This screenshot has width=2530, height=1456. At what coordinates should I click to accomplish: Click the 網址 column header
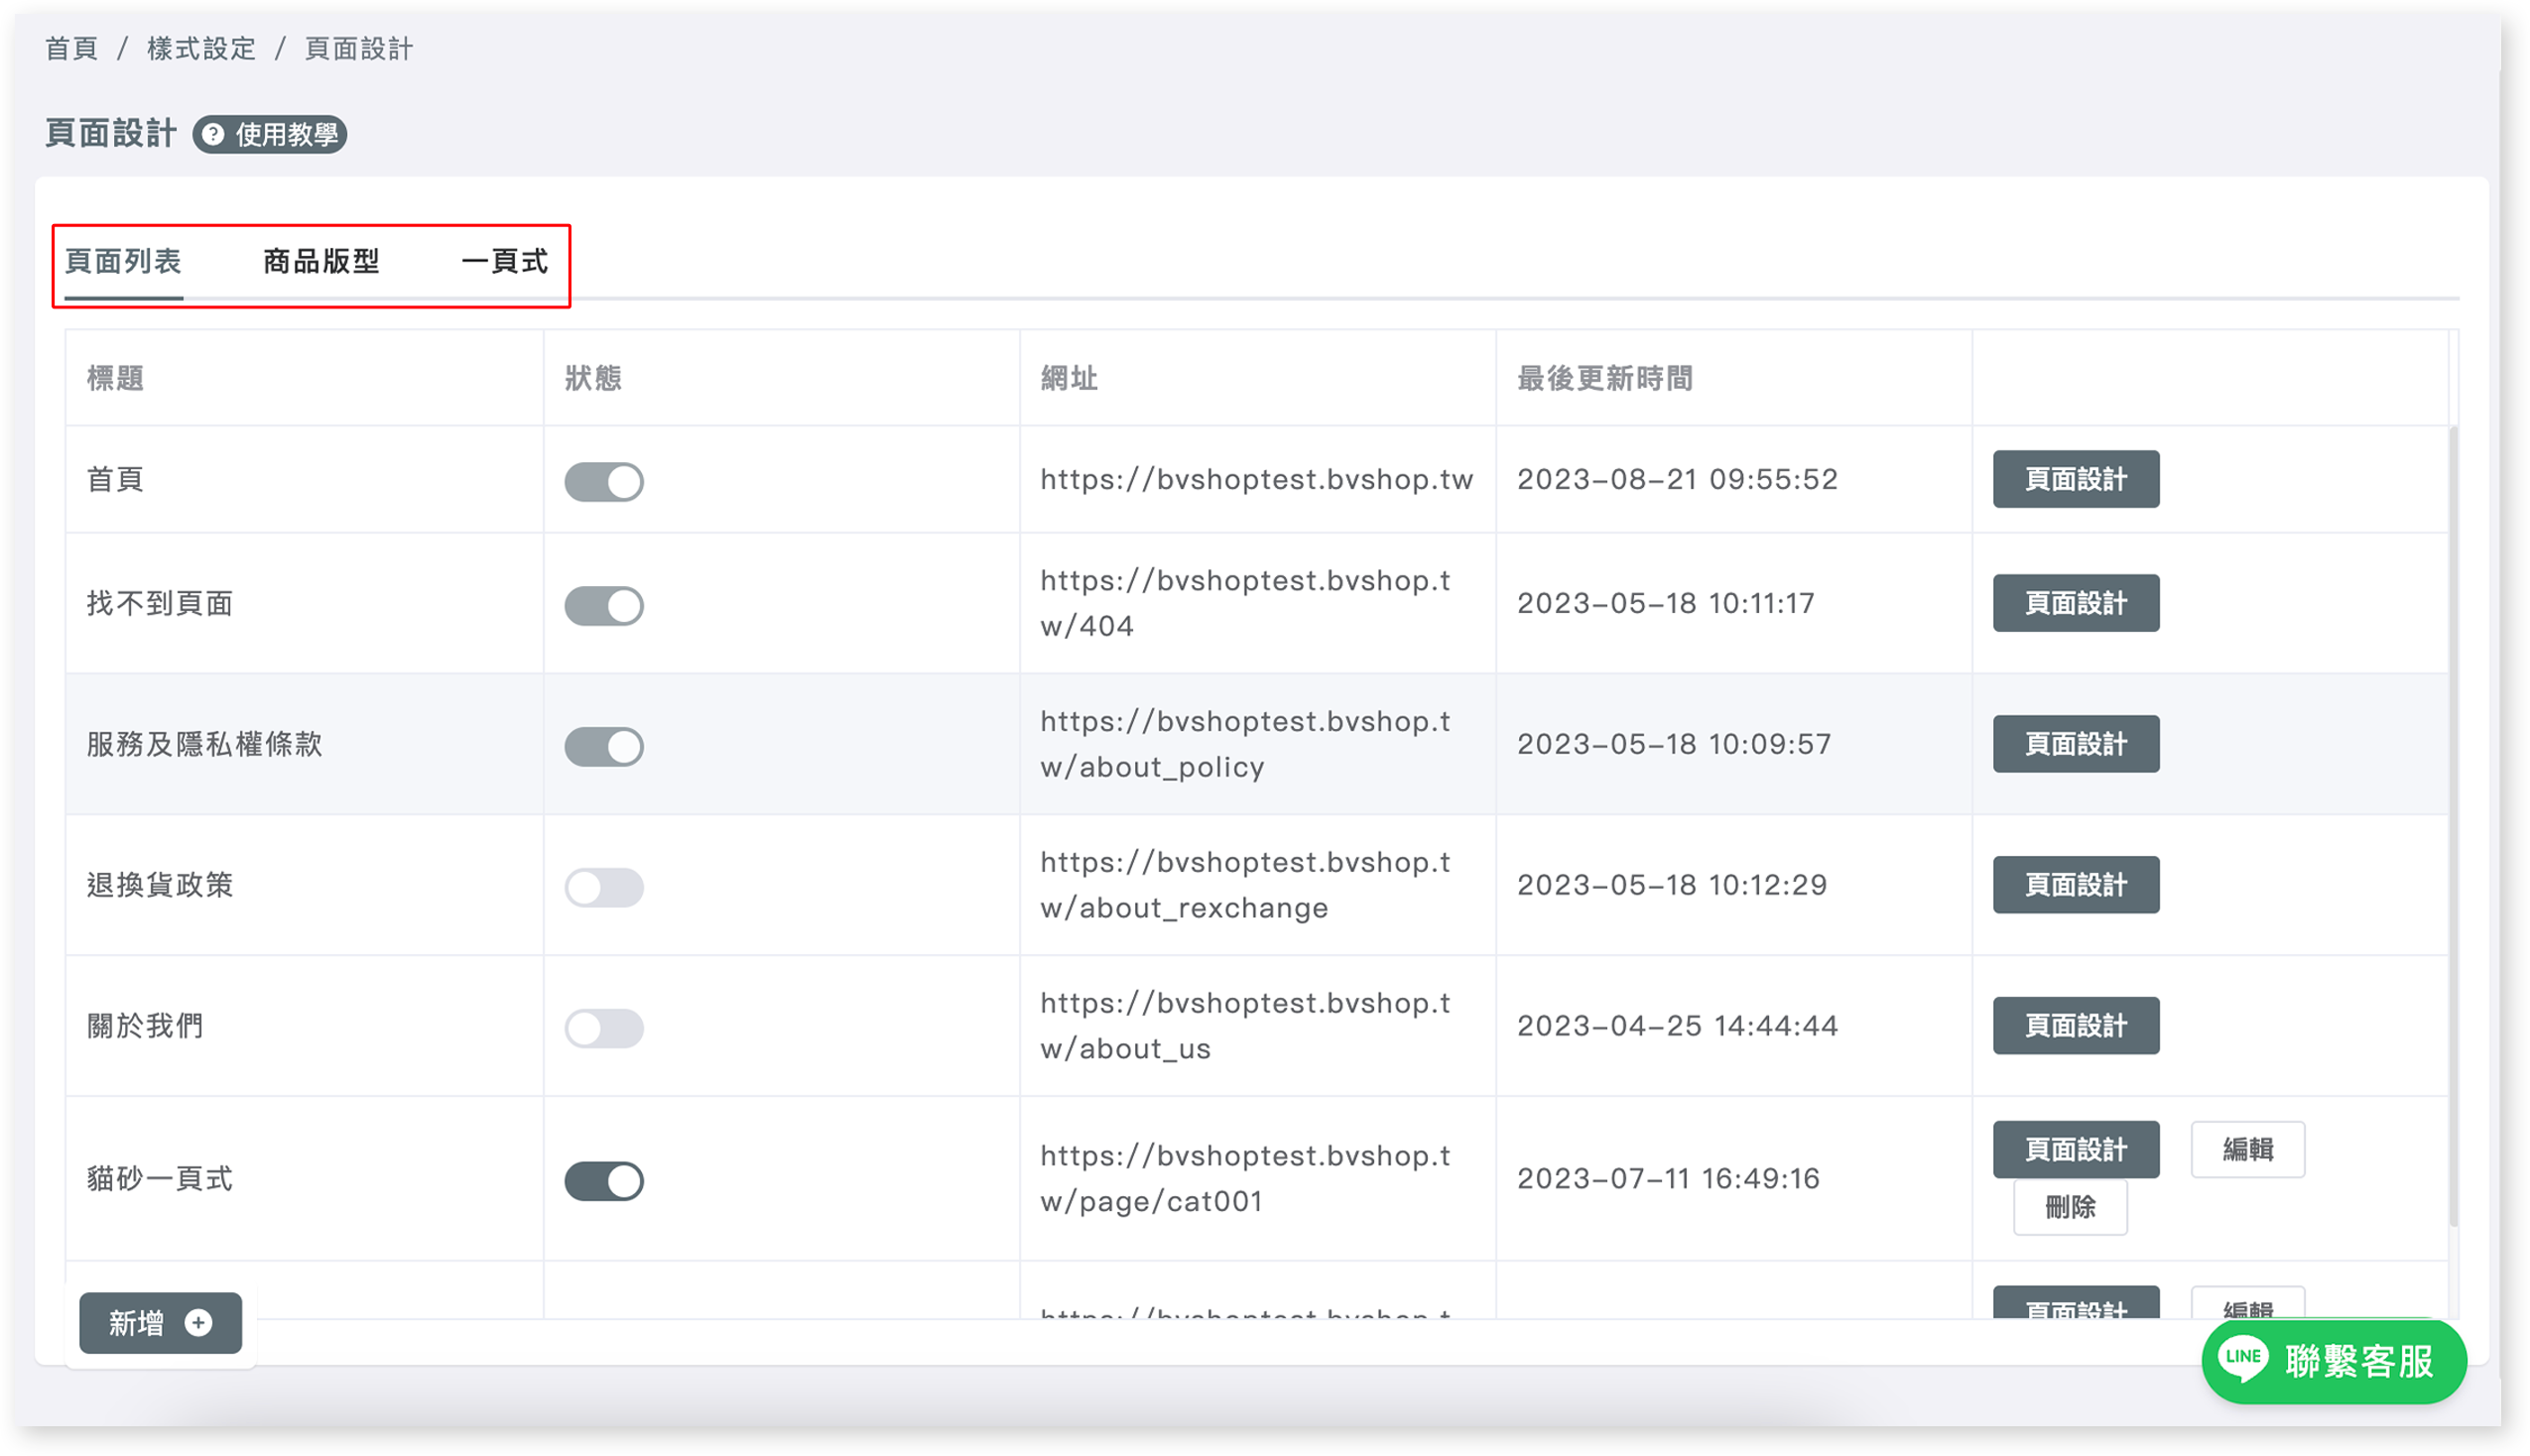click(1069, 378)
